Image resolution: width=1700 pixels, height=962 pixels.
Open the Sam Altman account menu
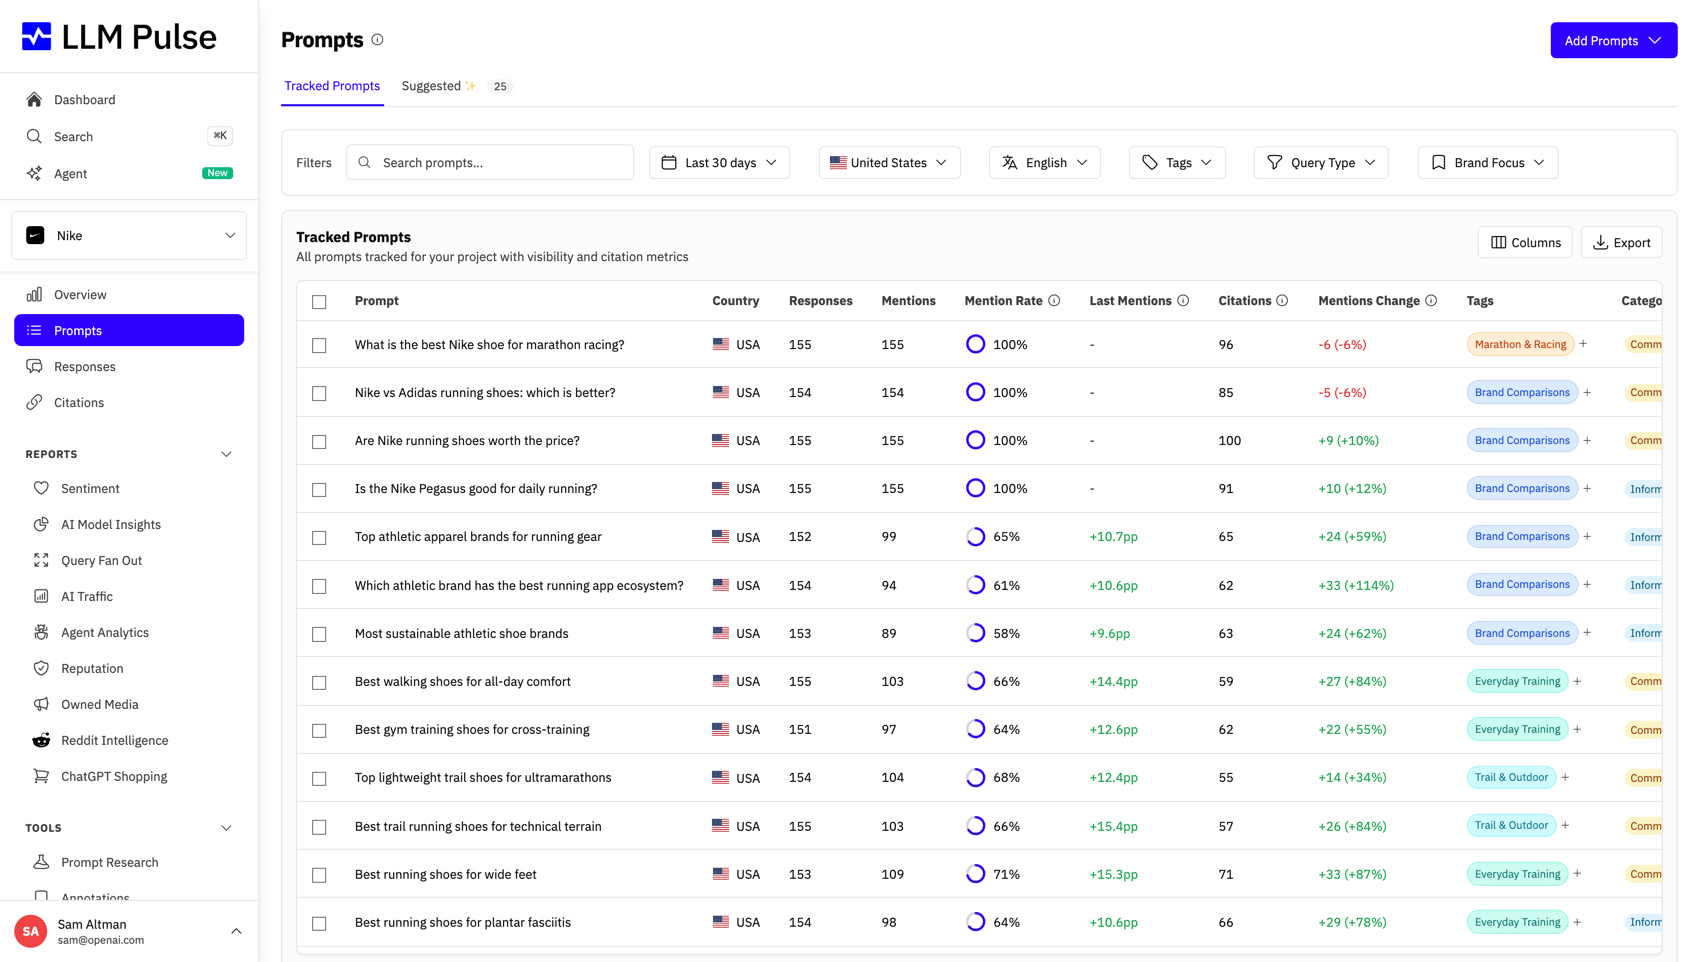[129, 931]
